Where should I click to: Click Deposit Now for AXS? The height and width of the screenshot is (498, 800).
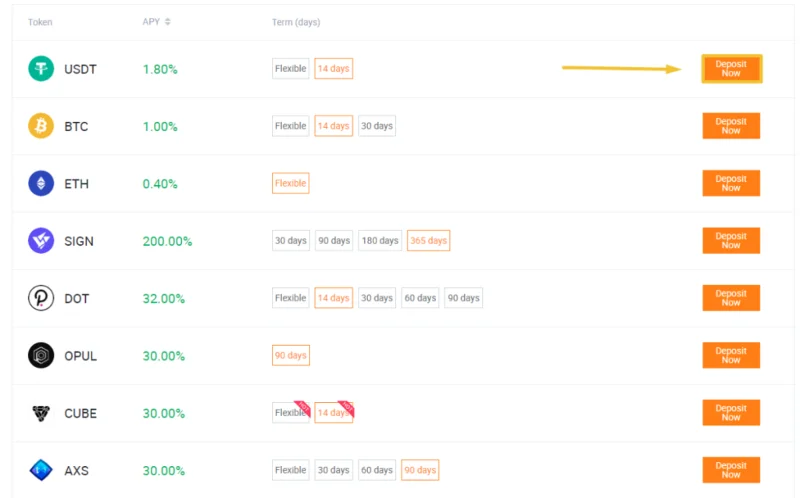[731, 470]
